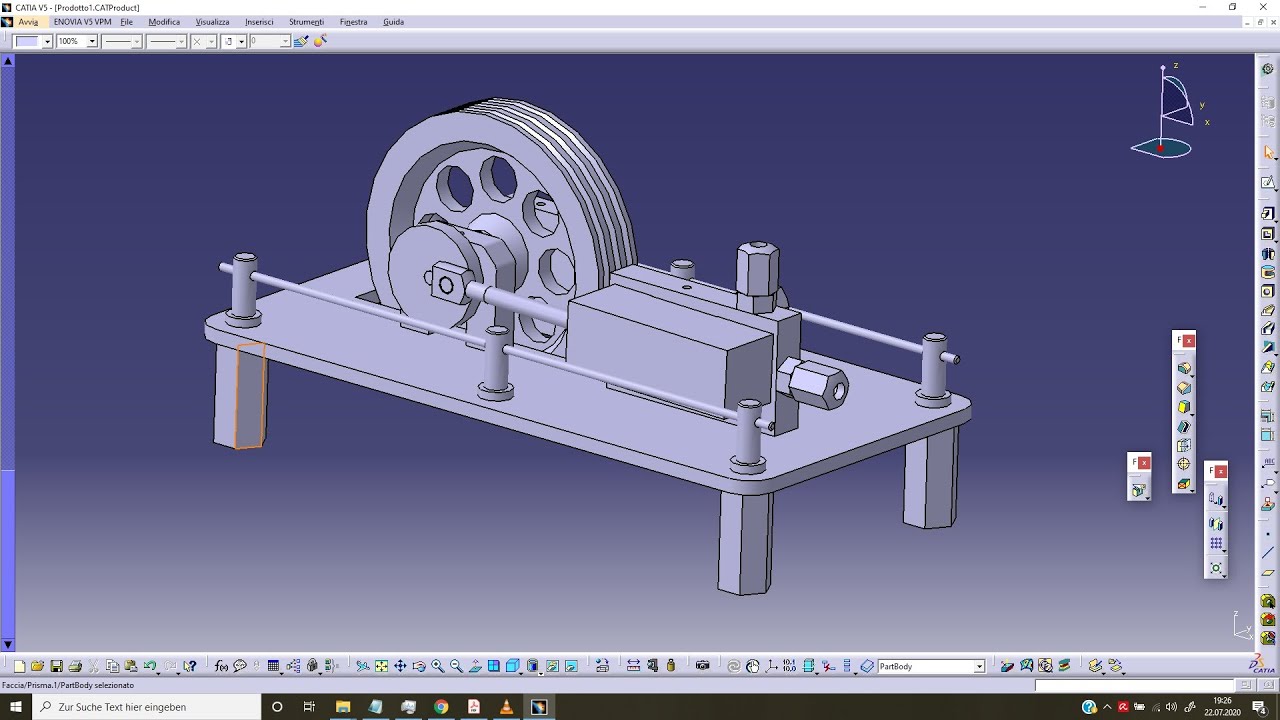Select the Pocket tool in right toolbar
1280x720 pixels.
point(1268,234)
